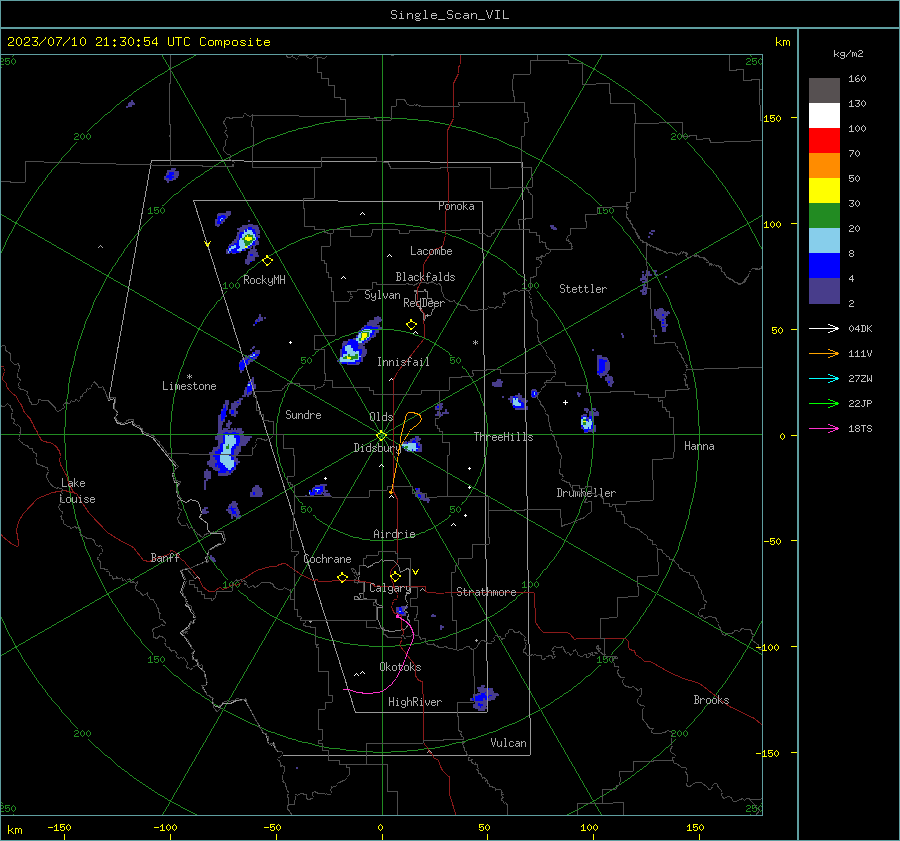Click the Calgary city label
This screenshot has height=841, width=900.
(x=390, y=588)
